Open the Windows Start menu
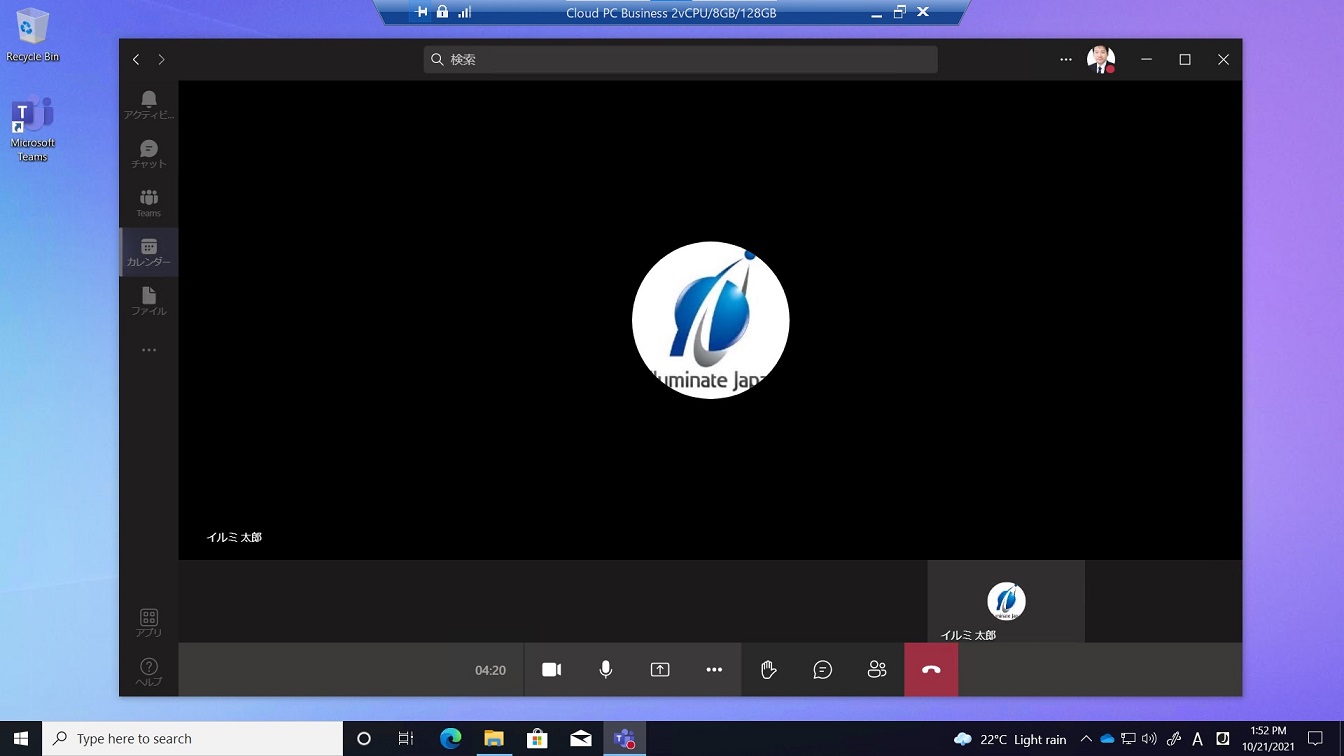Image resolution: width=1344 pixels, height=756 pixels. (21, 739)
